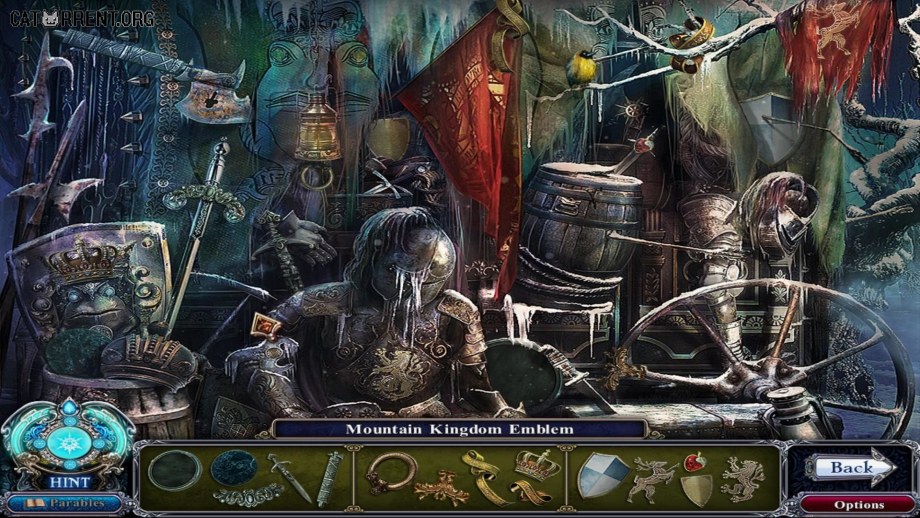Open the Parables book
The image size is (920, 518).
(64, 504)
